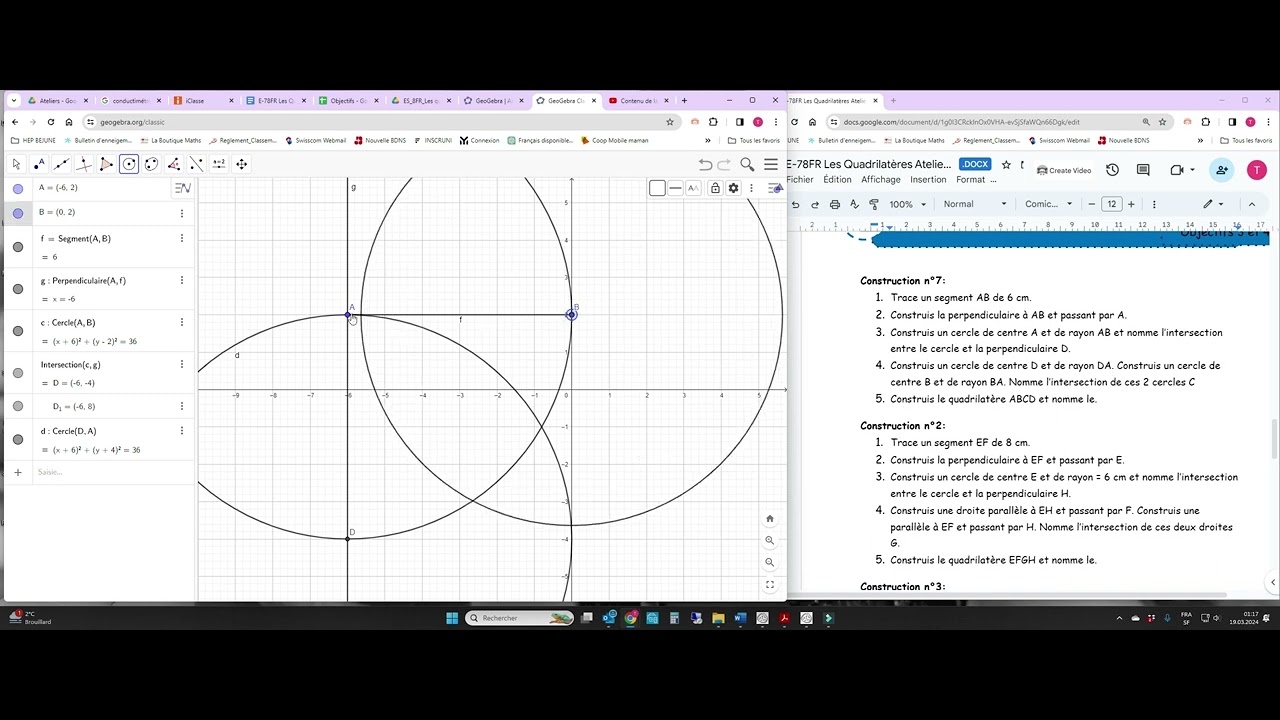1280x720 pixels.
Task: Open Docs comments panel
Action: (1143, 170)
